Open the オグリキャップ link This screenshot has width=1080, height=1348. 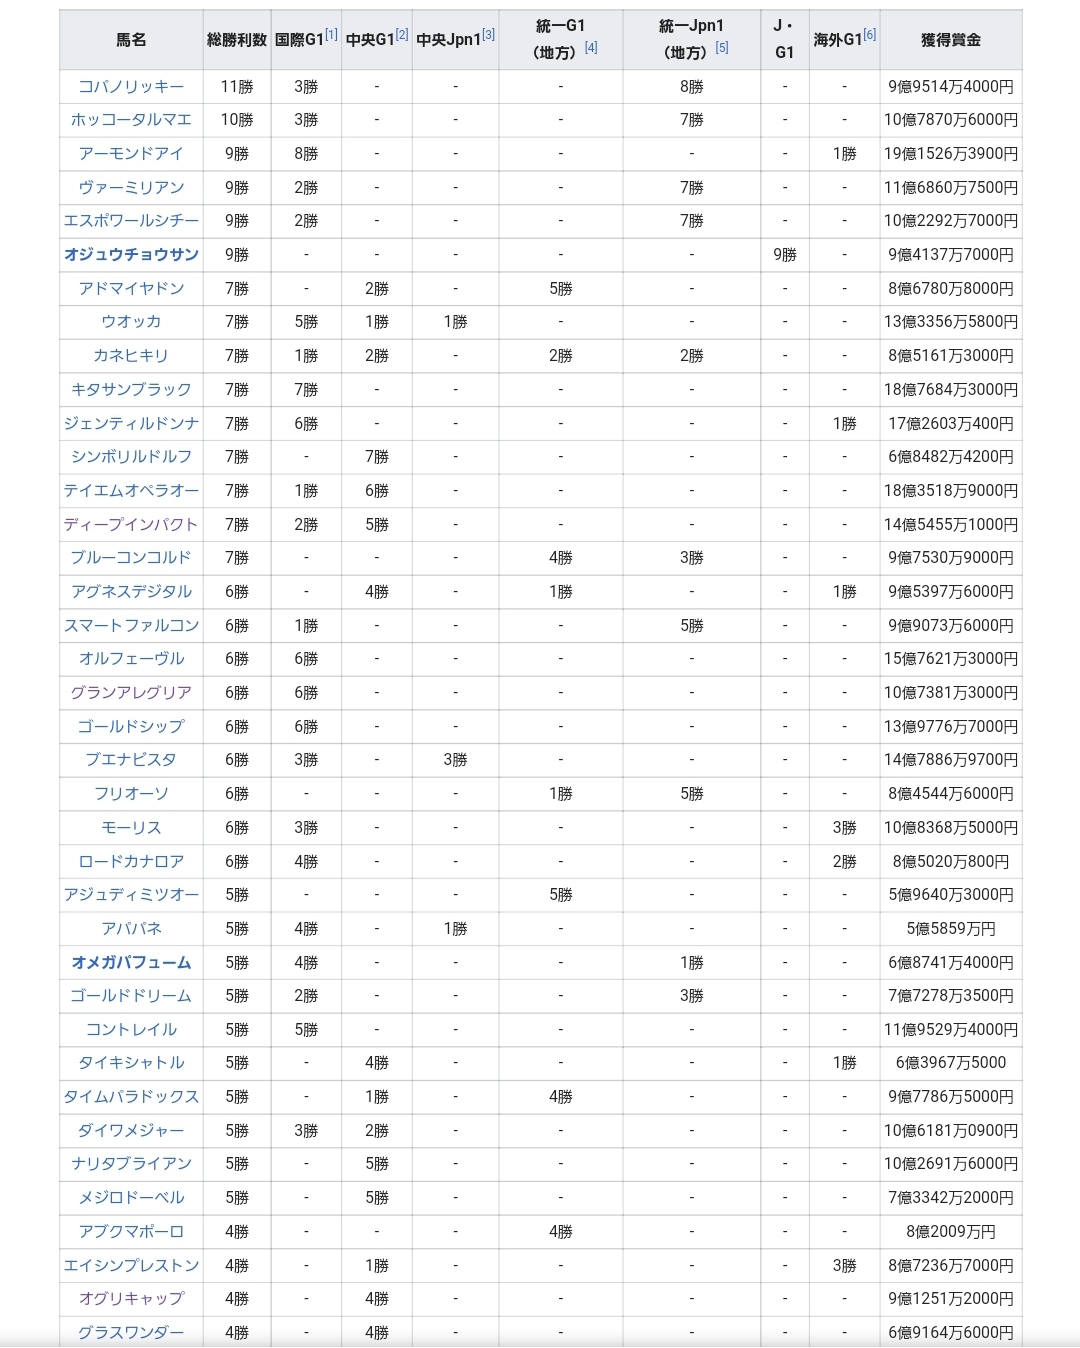pos(131,1299)
